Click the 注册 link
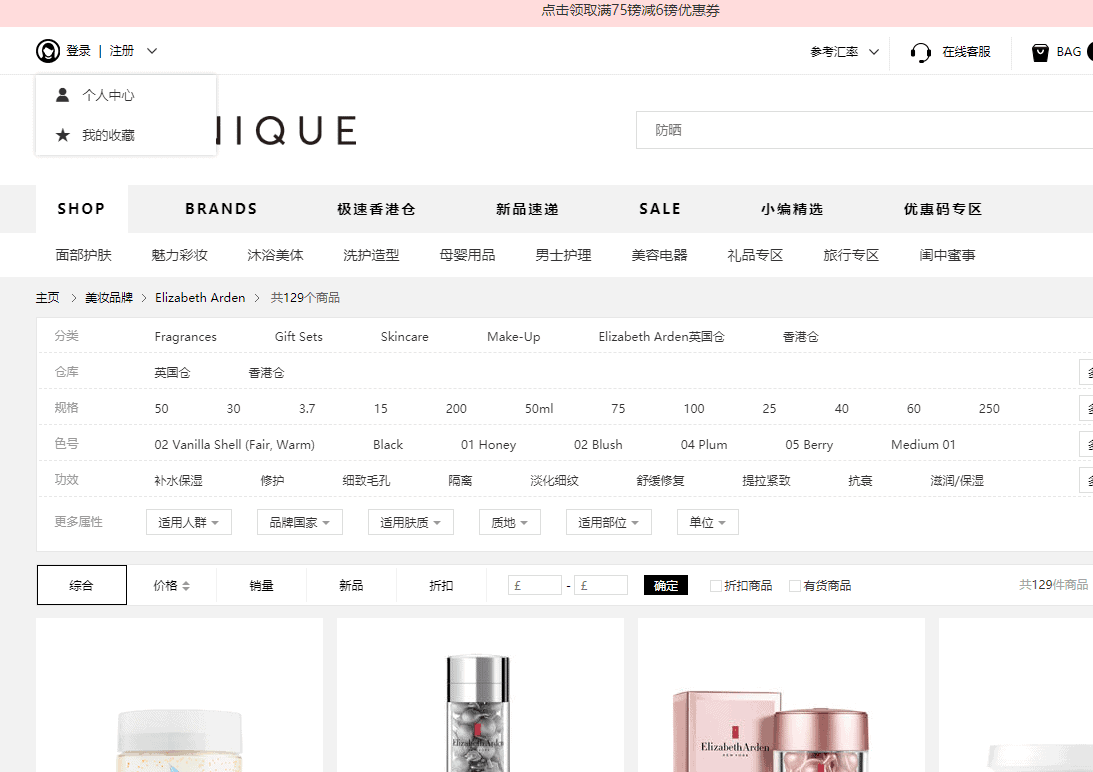 tap(121, 51)
